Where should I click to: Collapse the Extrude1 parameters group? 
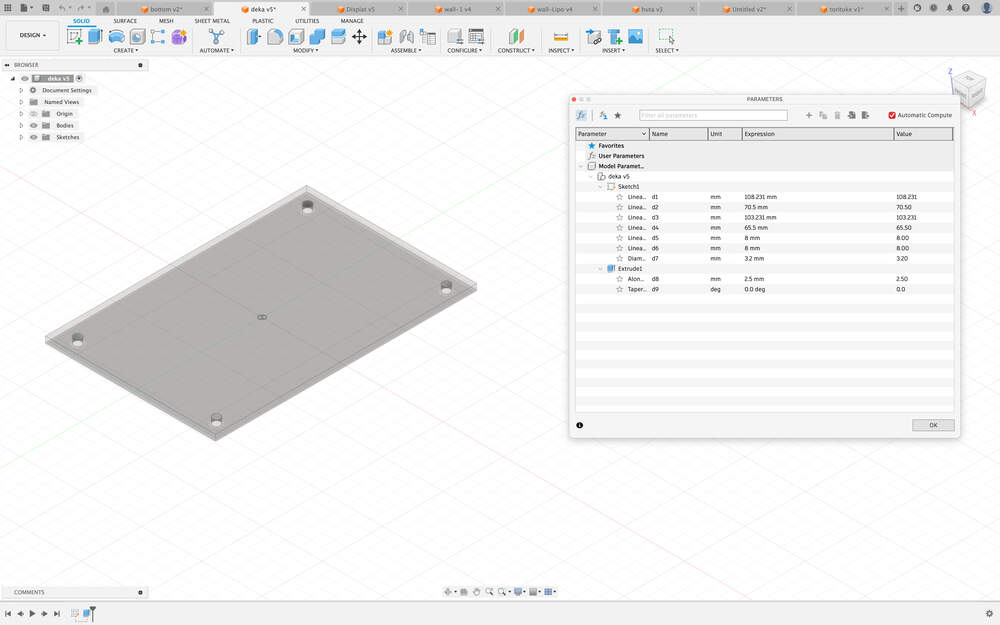[600, 268]
